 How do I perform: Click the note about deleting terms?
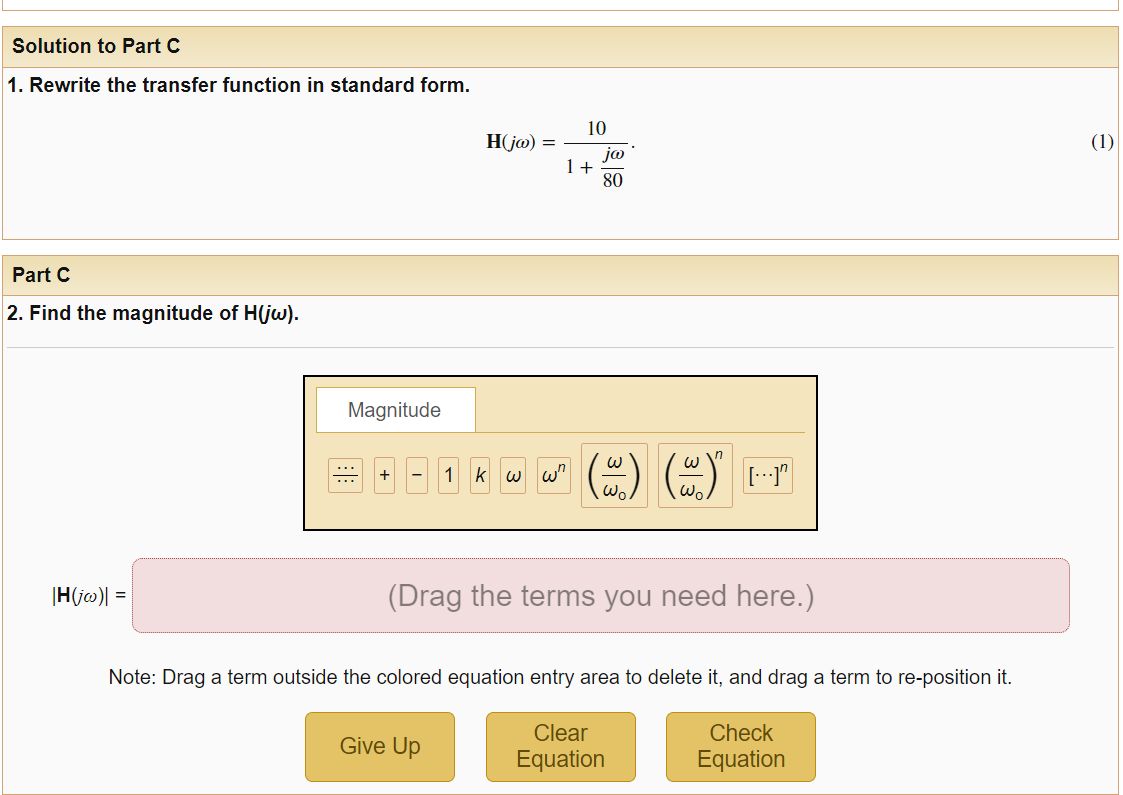pyautogui.click(x=561, y=677)
